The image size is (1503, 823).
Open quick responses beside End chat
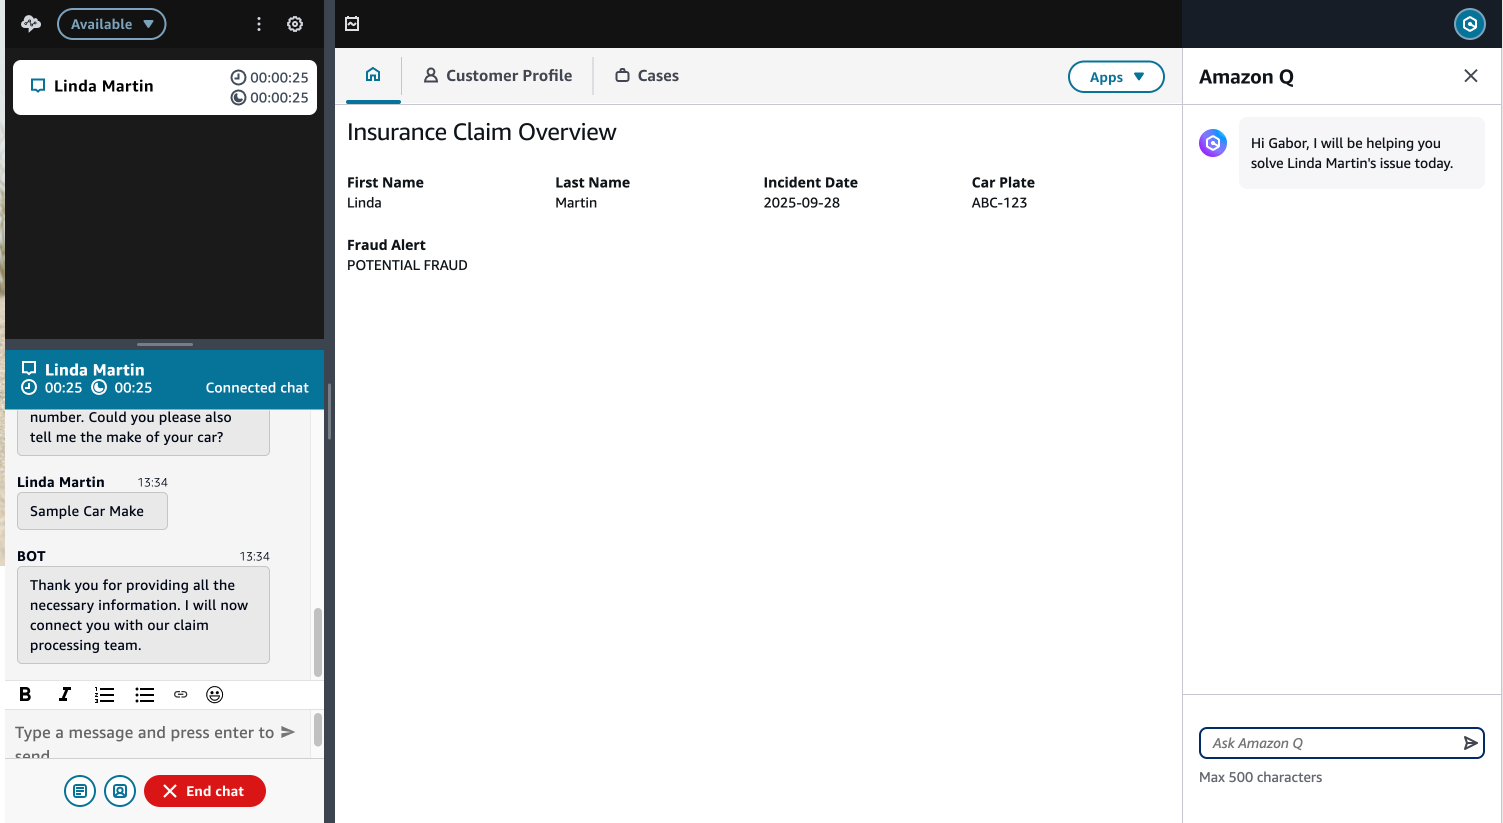click(80, 790)
